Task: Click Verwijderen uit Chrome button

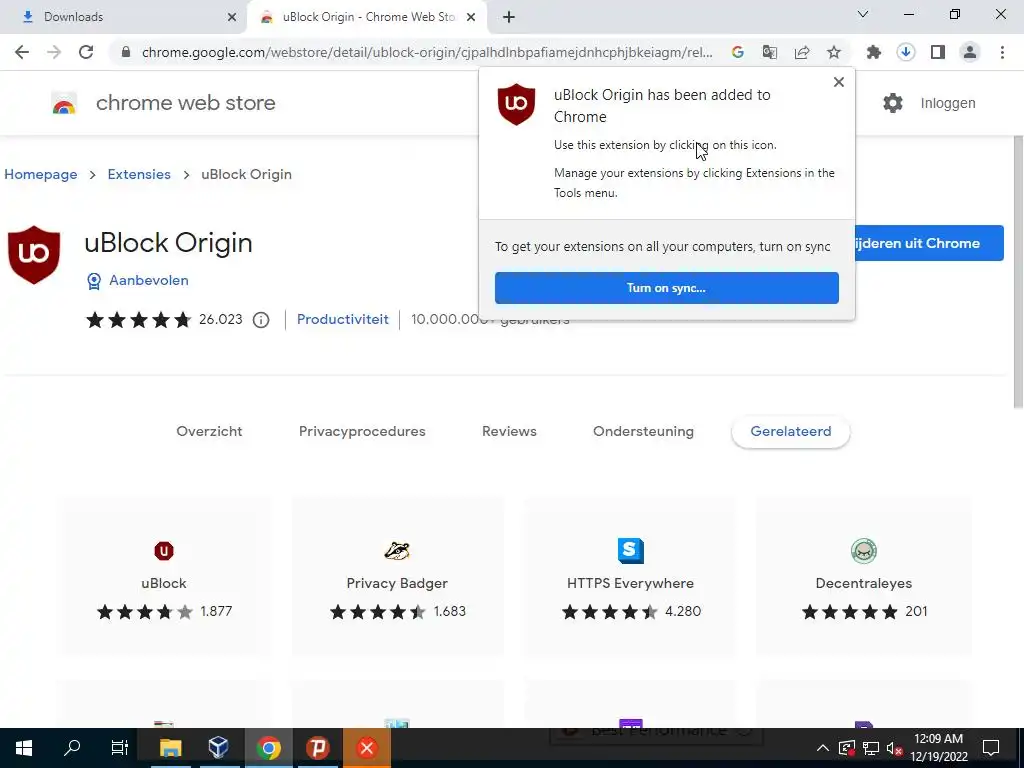Action: 929,243
